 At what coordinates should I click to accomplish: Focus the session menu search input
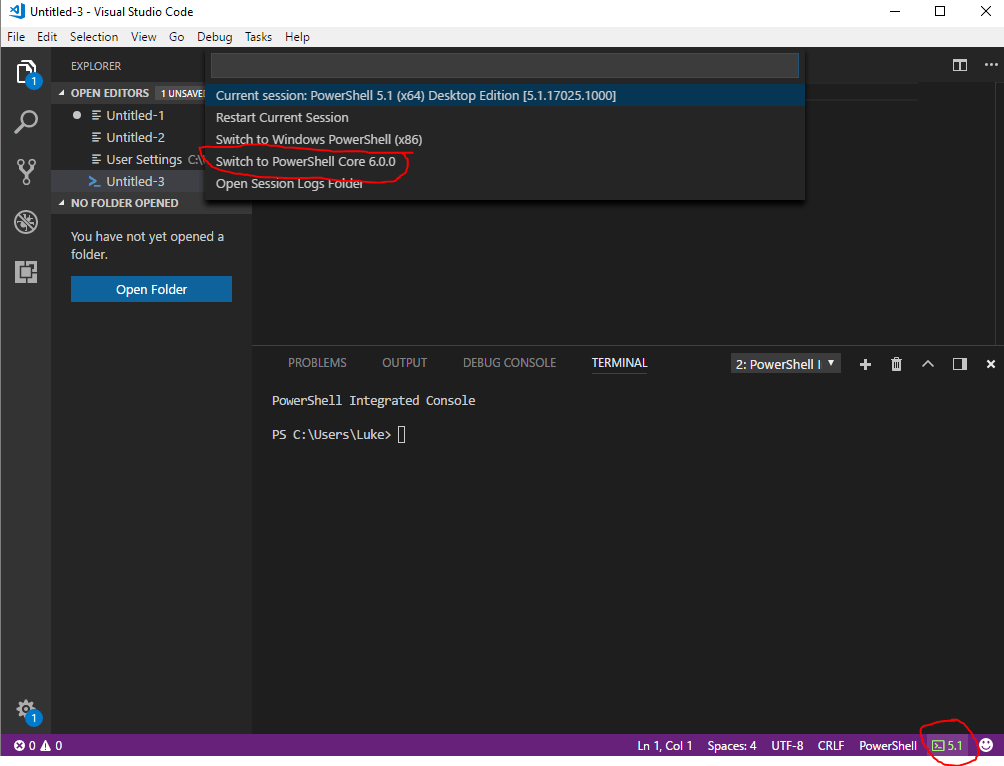pos(505,65)
